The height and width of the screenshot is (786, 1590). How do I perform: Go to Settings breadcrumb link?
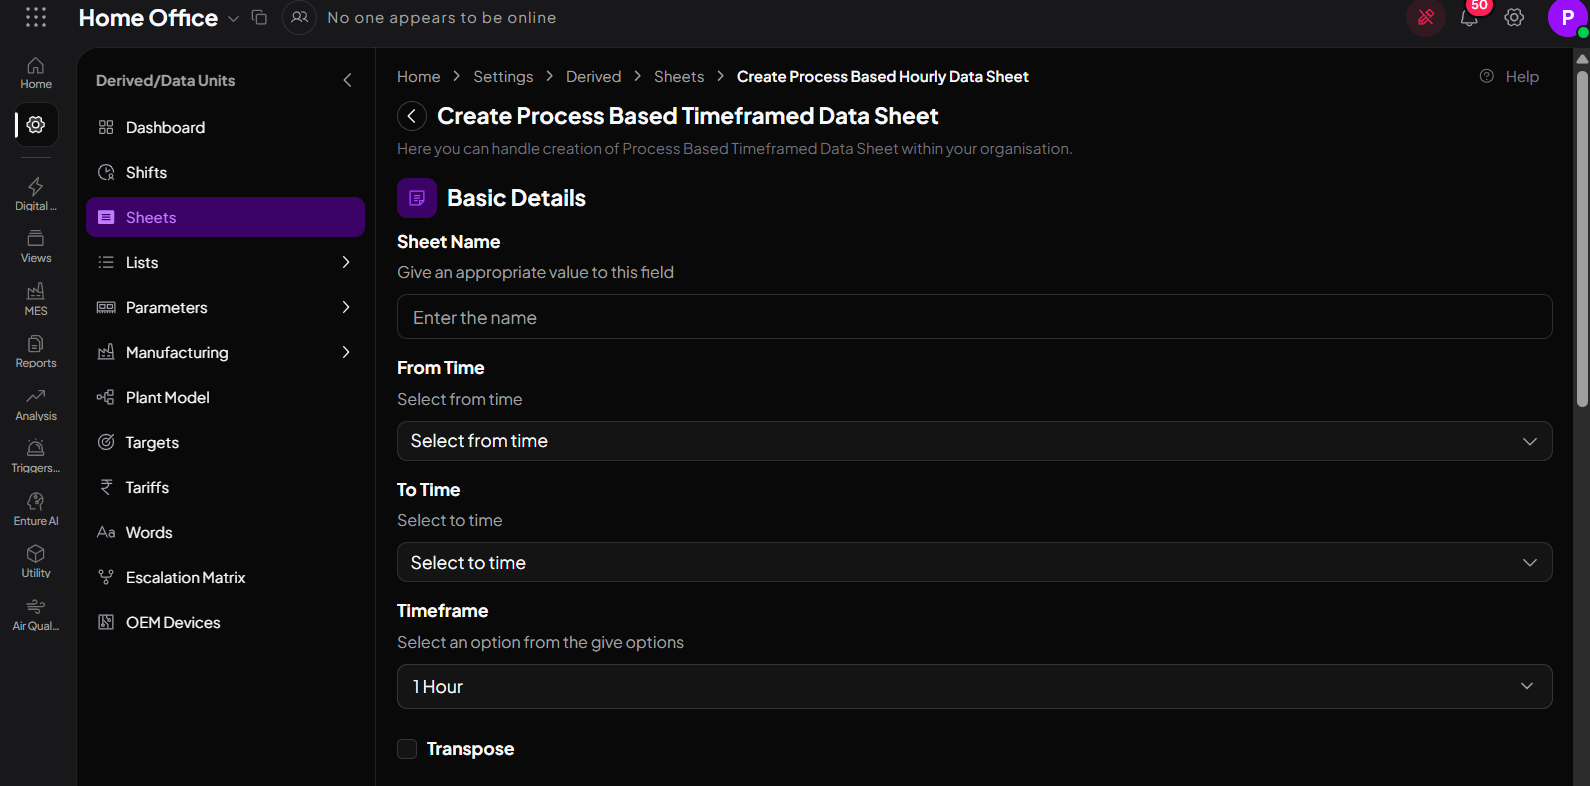503,76
